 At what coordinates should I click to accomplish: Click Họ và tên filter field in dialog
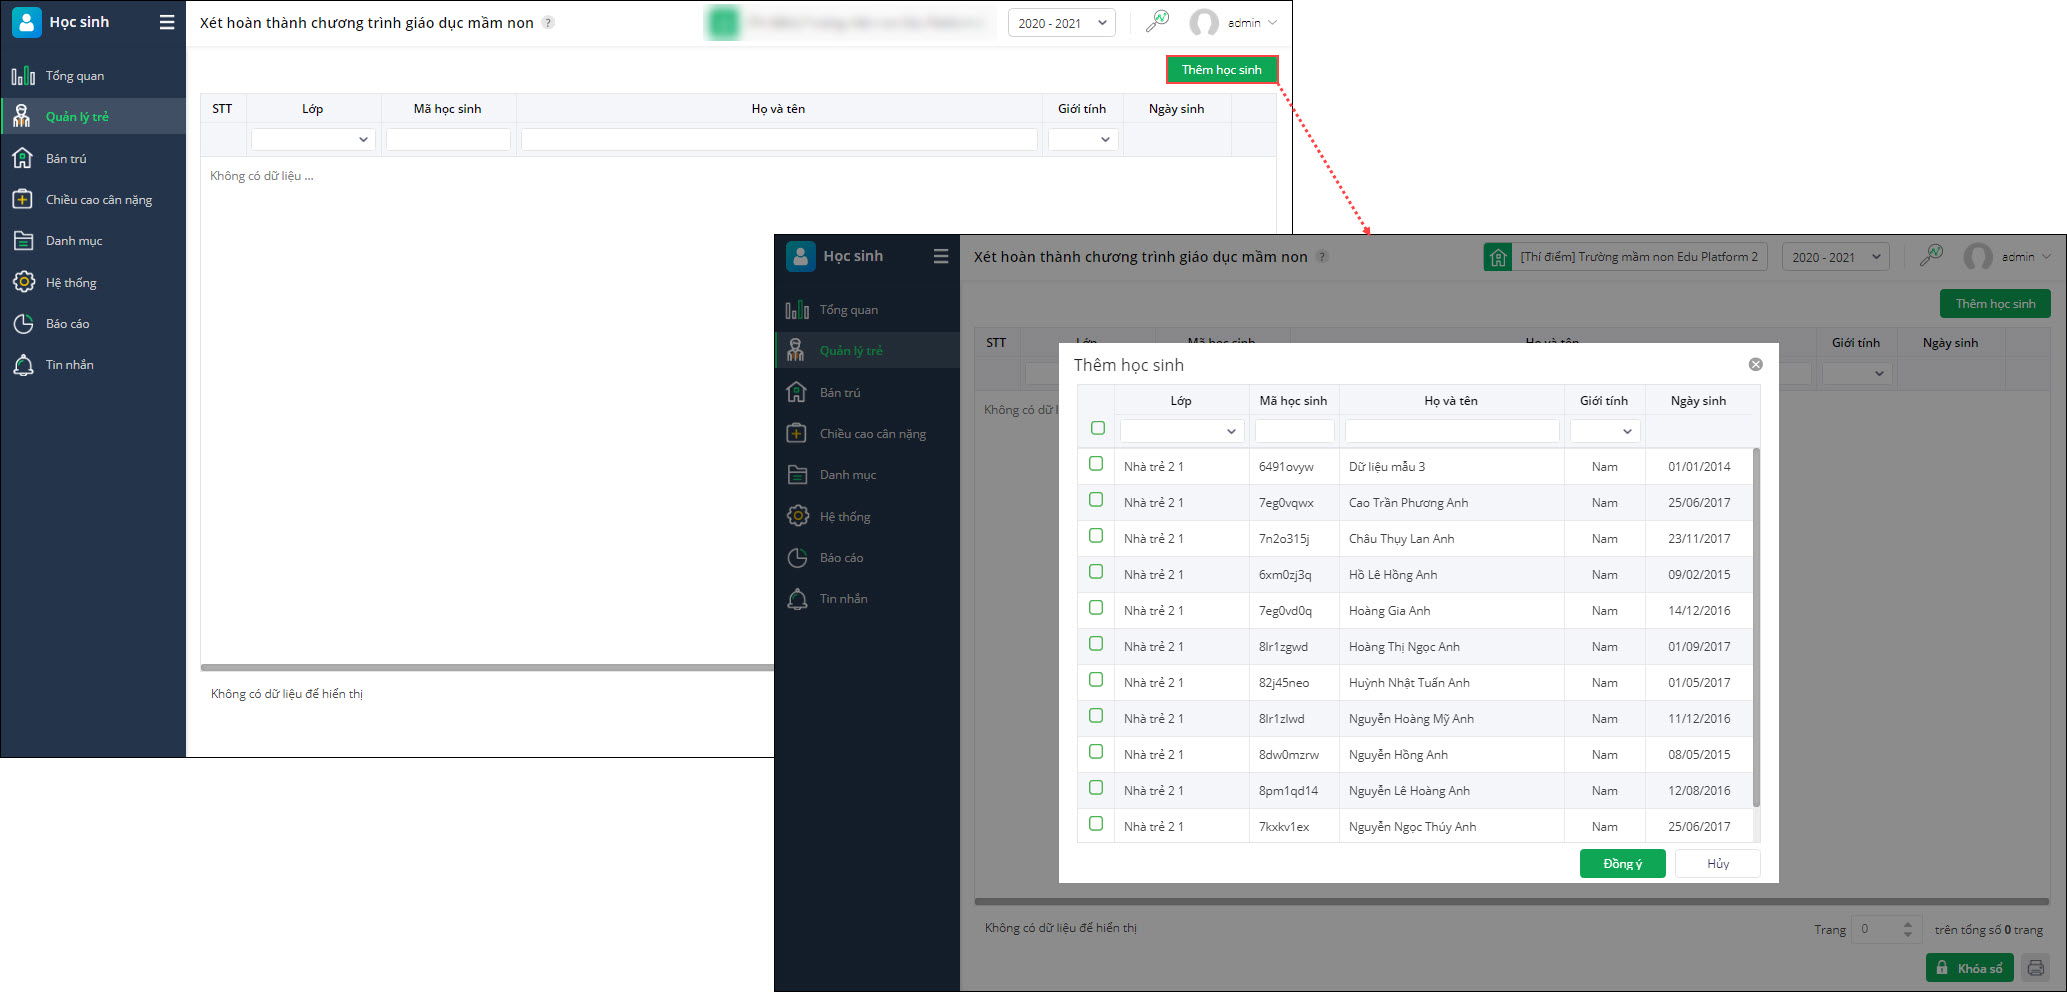[1452, 431]
